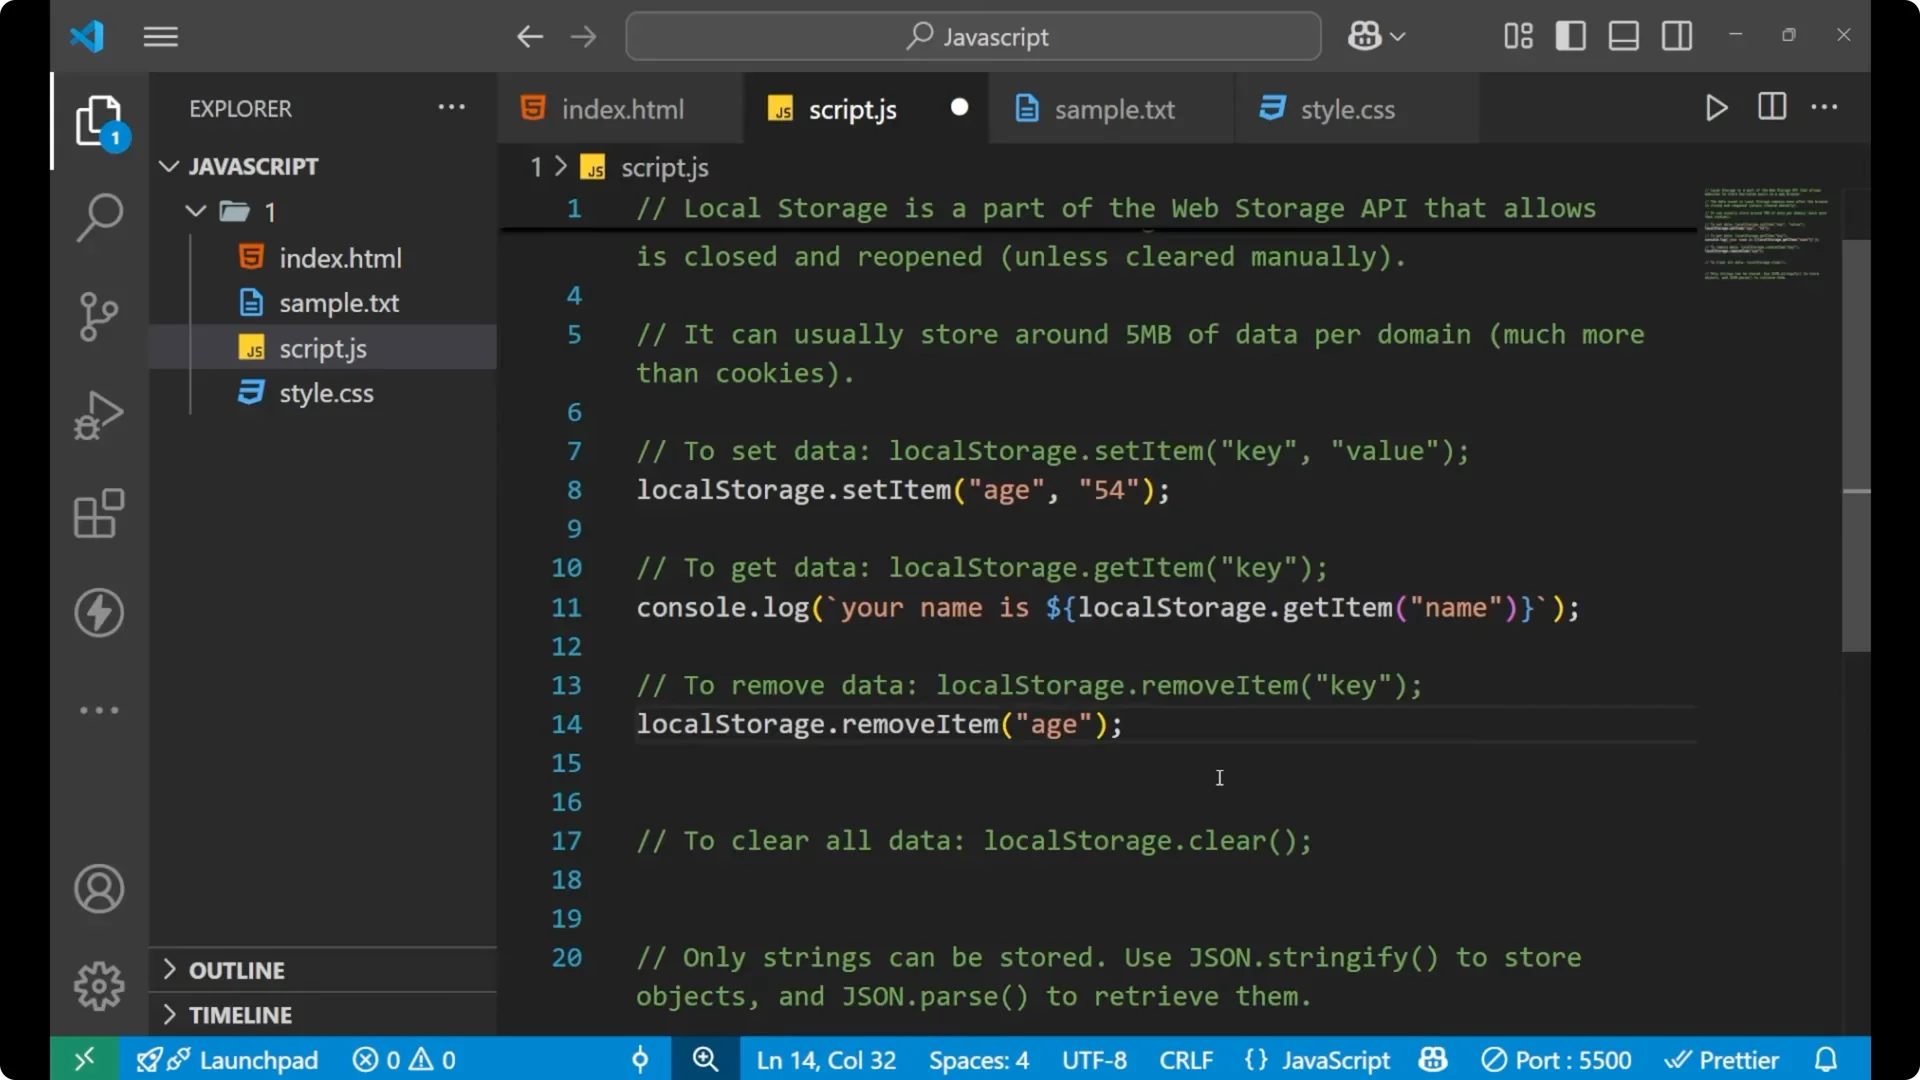
Task: Open the Run and Debug view
Action: click(x=98, y=414)
